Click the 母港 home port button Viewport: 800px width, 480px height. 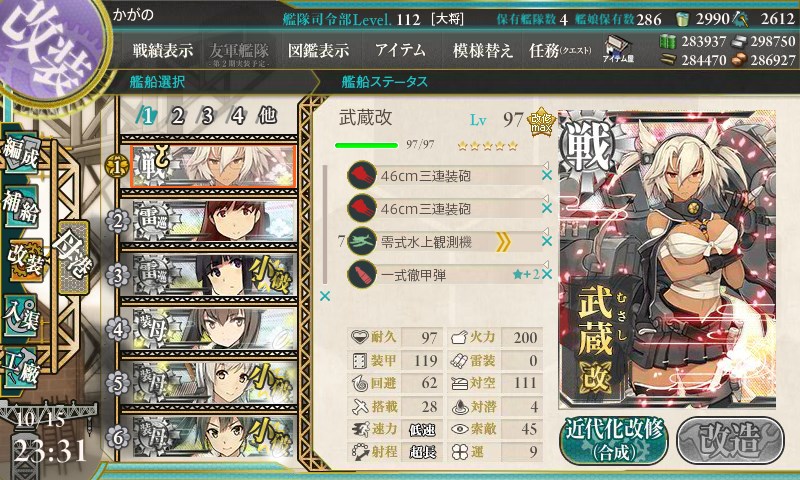(73, 258)
